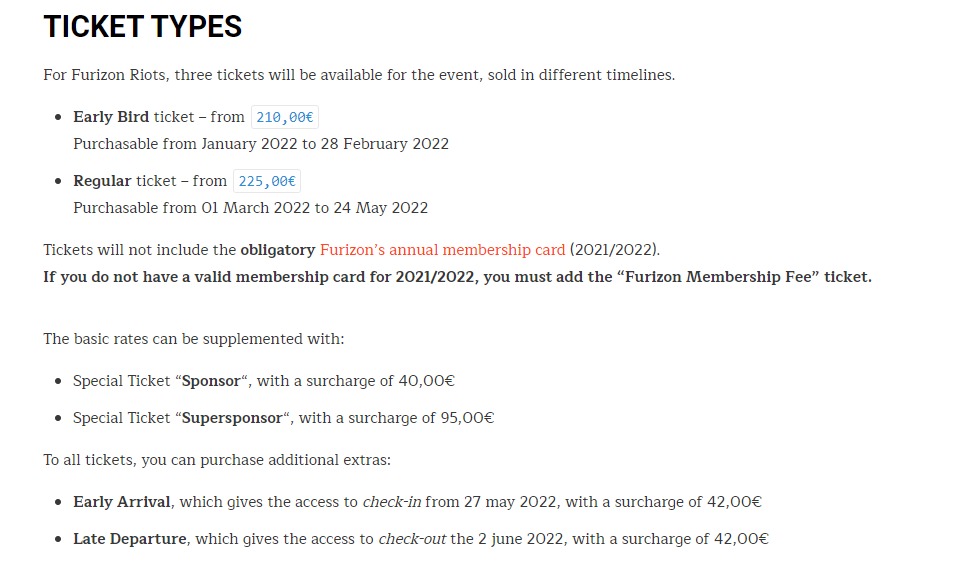Image resolution: width=969 pixels, height=563 pixels.
Task: Click the January 2022 to 28 February purchase line
Action: tap(261, 144)
